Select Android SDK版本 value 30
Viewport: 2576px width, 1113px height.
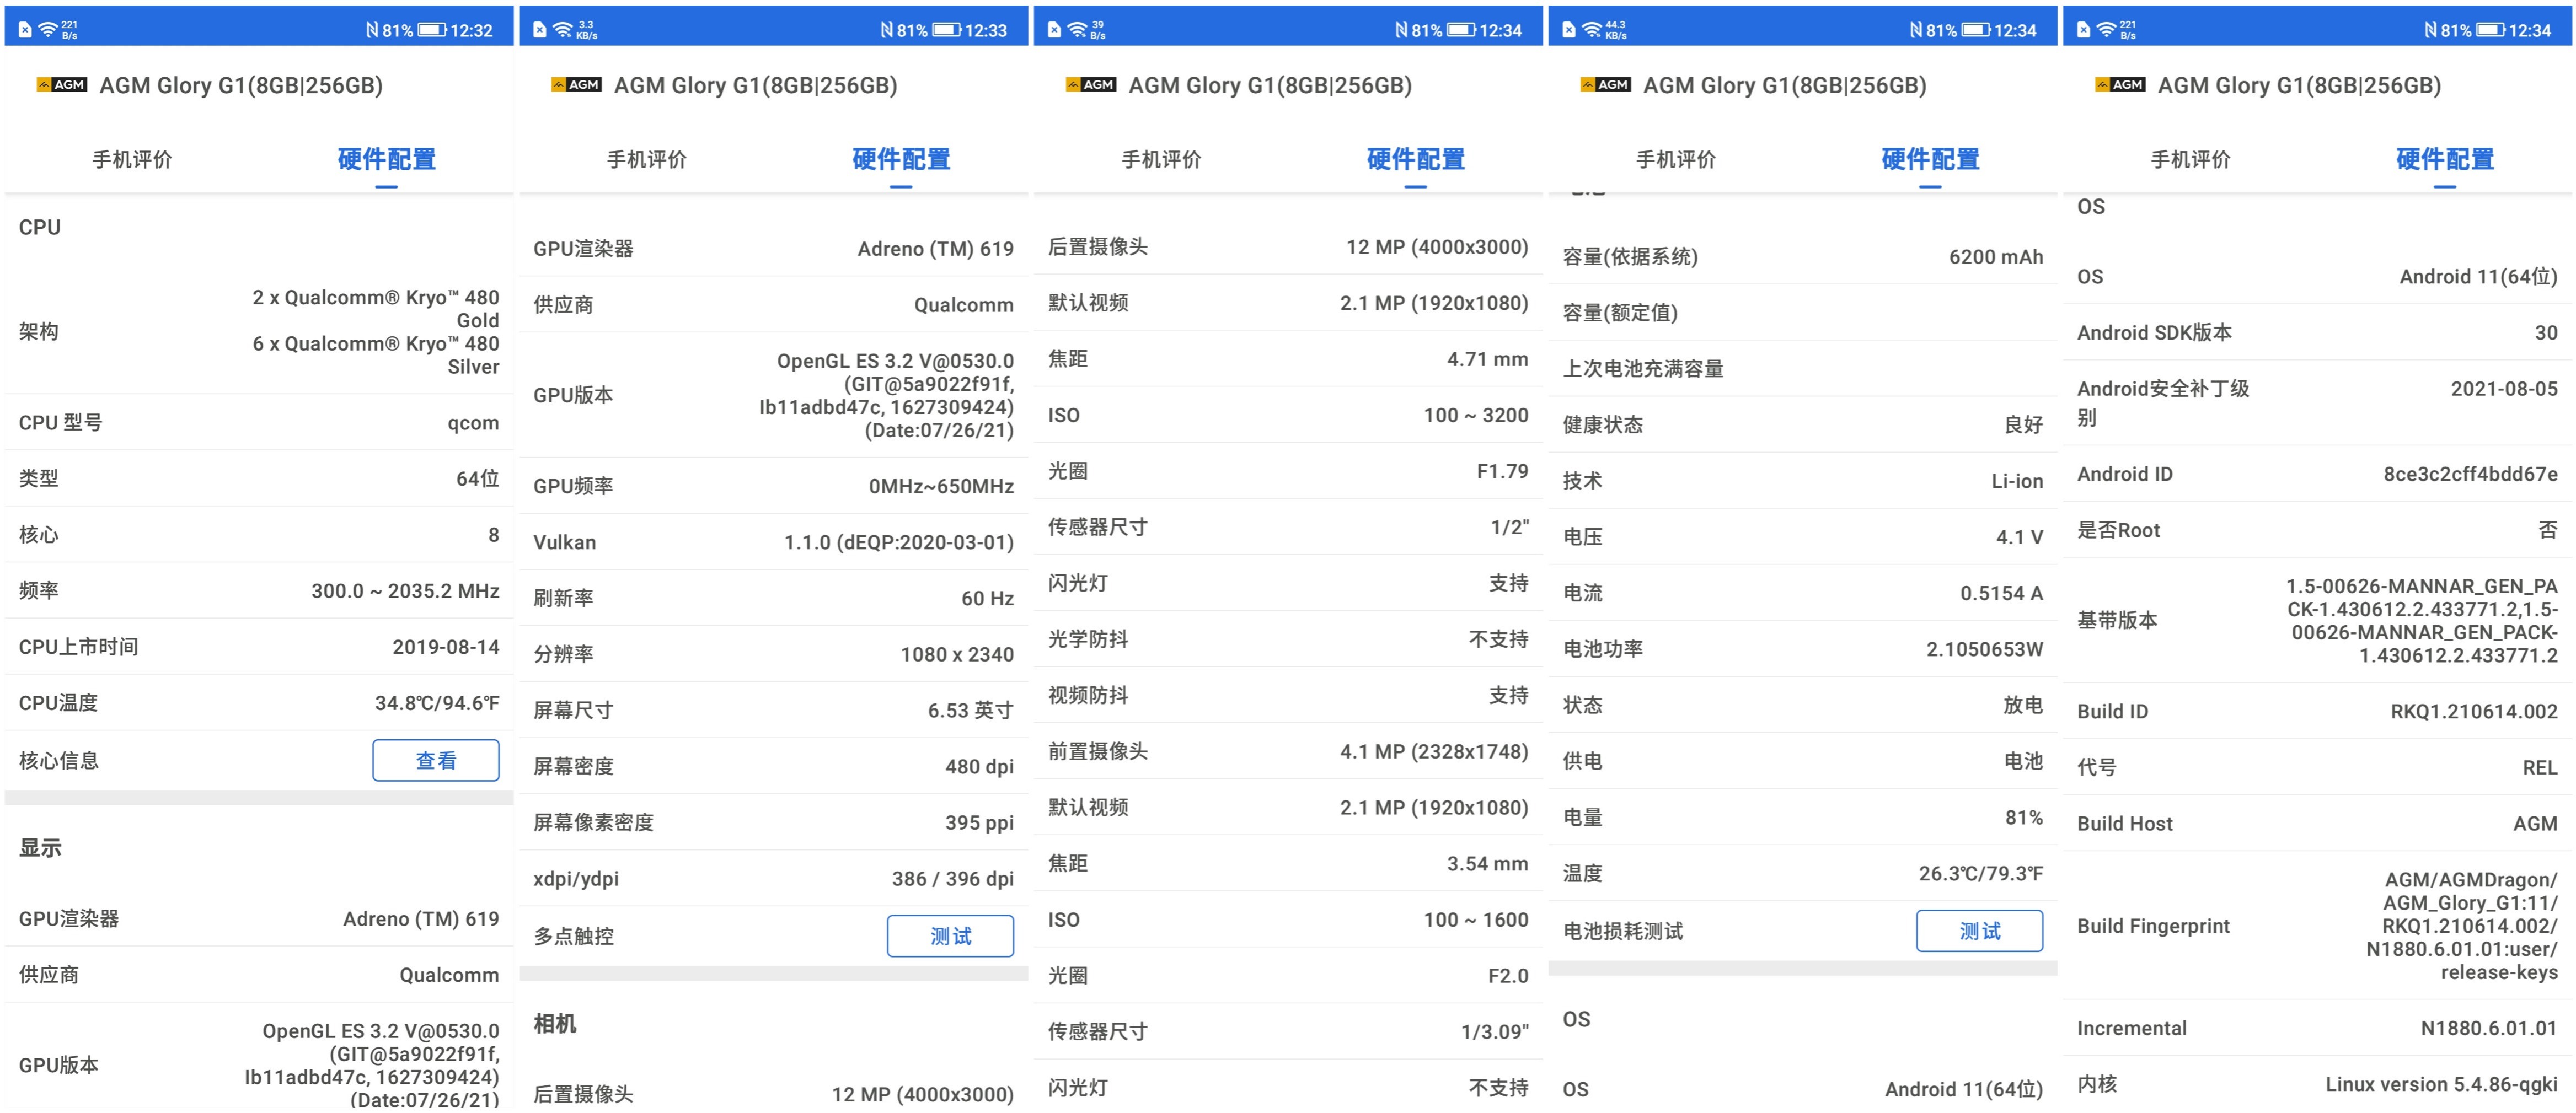[2546, 332]
